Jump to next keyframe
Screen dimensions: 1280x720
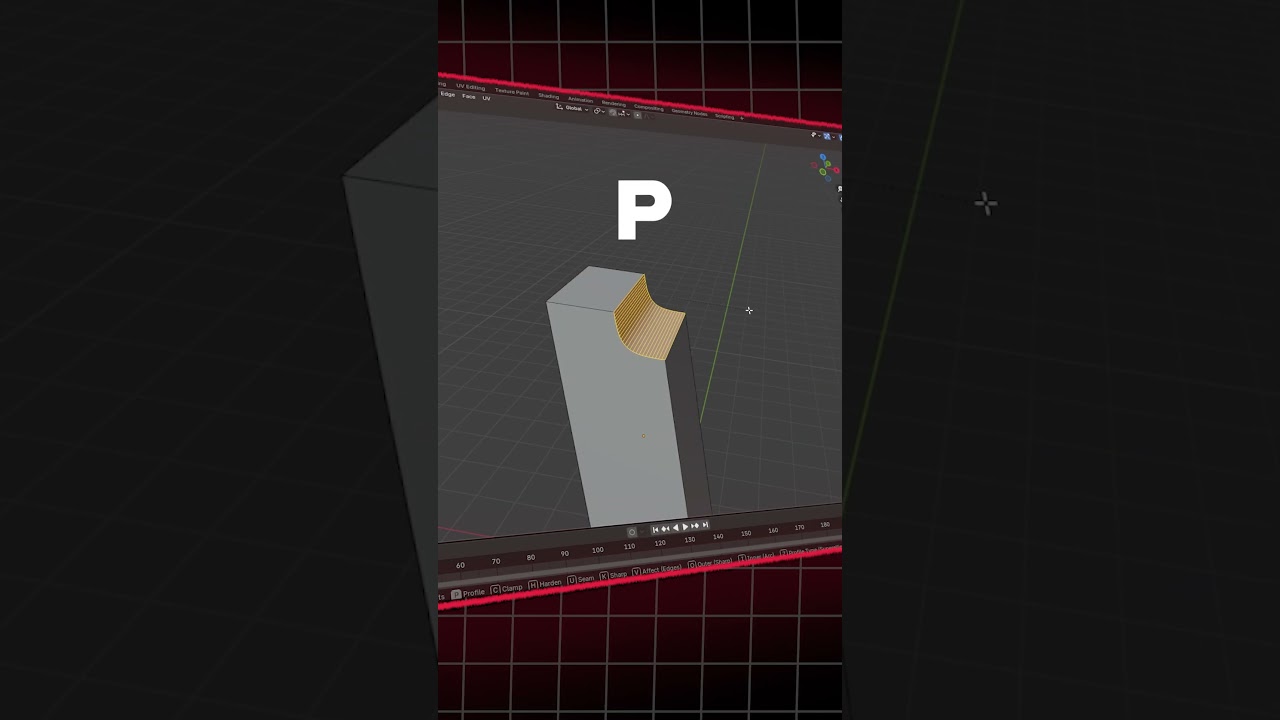pos(695,525)
